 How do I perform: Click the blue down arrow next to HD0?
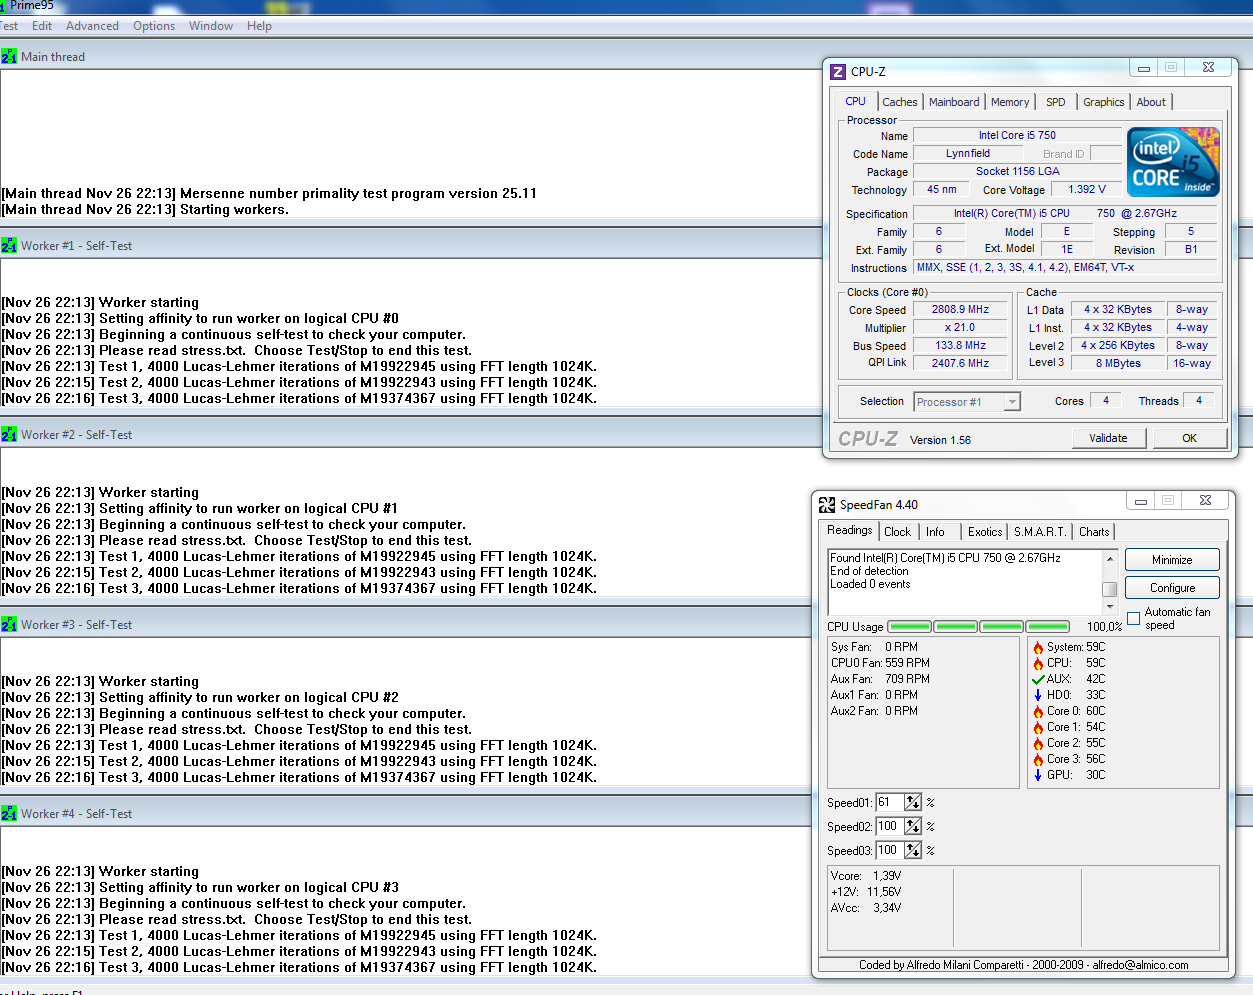[1038, 696]
